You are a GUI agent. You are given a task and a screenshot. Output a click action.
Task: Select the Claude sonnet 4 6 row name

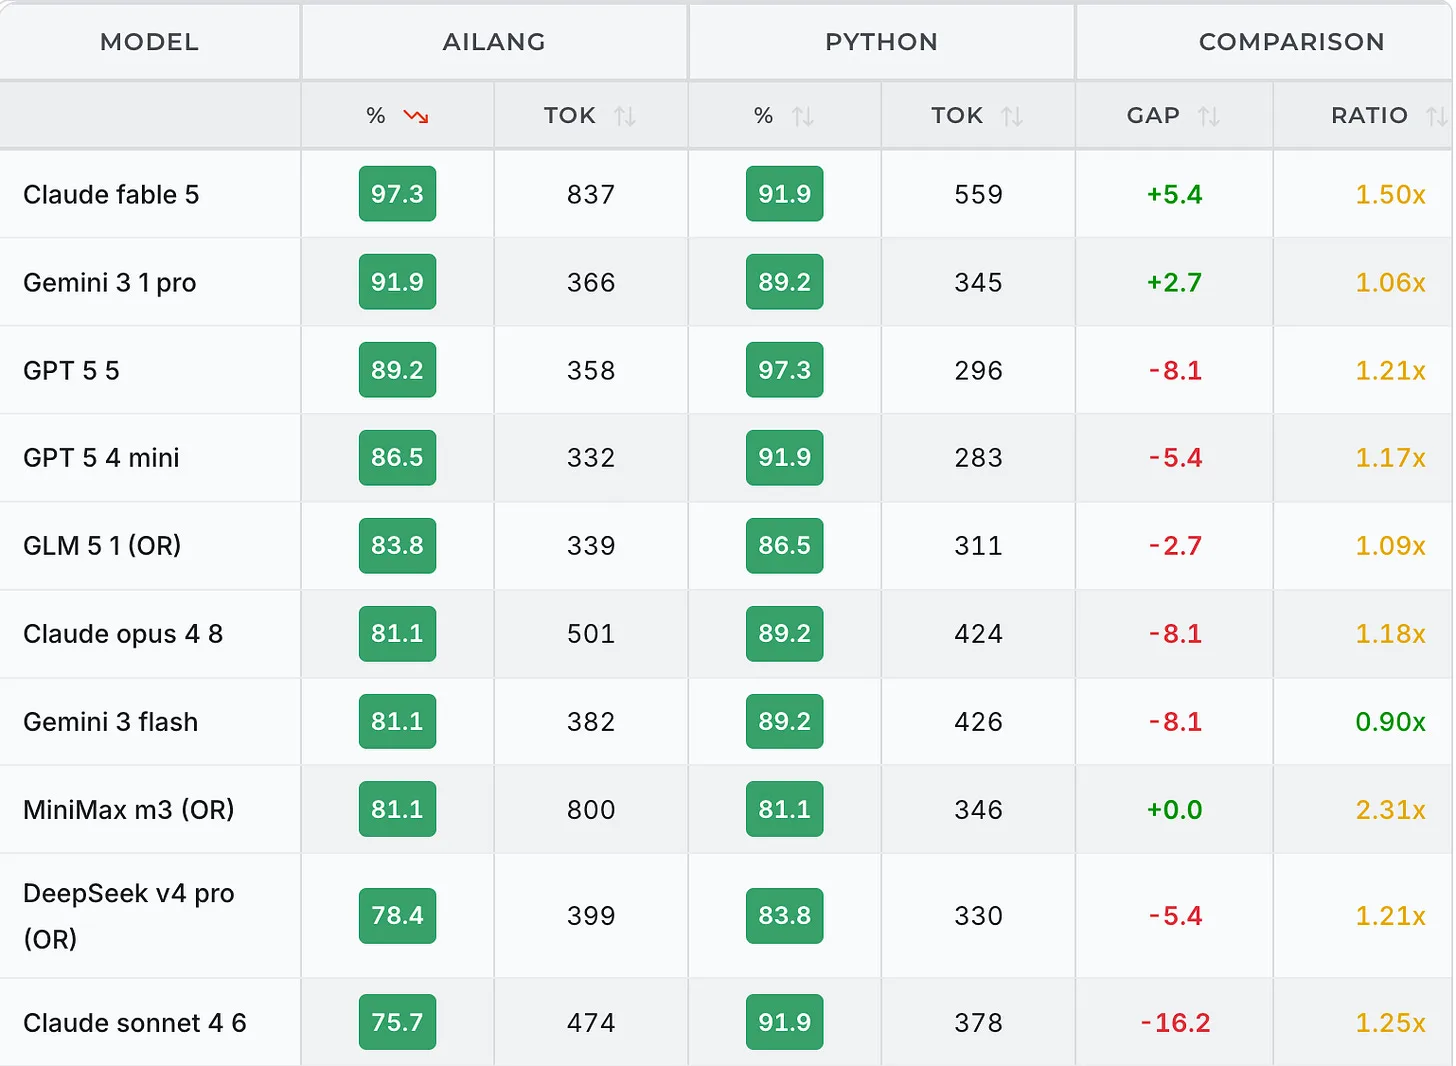(134, 1023)
